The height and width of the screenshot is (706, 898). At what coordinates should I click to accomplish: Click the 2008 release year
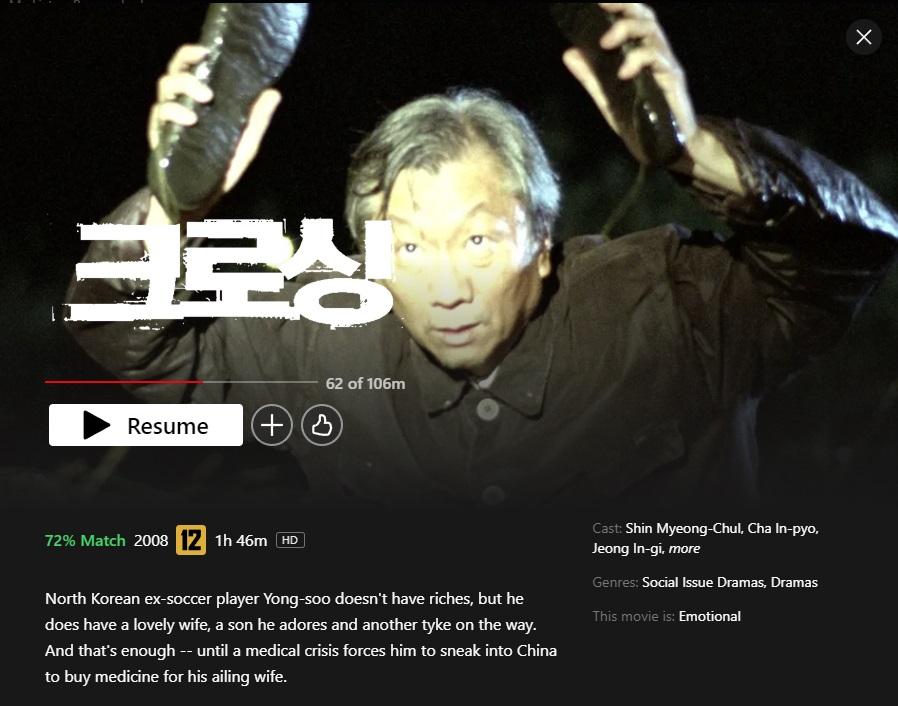151,541
